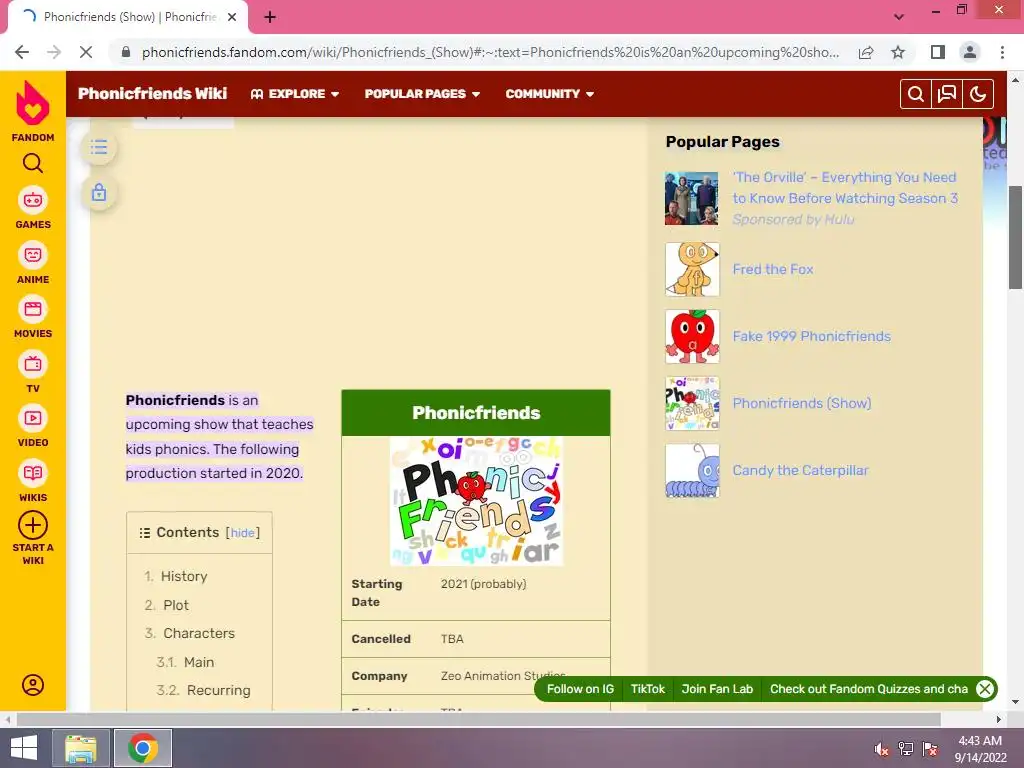Viewport: 1024px width, 768px height.
Task: Click the red apple Fake 1999 thumbnail
Action: pos(692,336)
